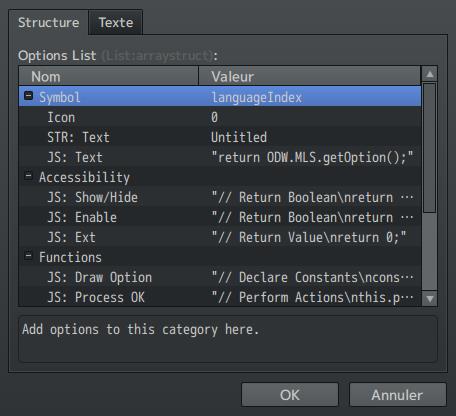The image size is (456, 416).
Task: Select the Symbol row
Action: (x=220, y=97)
